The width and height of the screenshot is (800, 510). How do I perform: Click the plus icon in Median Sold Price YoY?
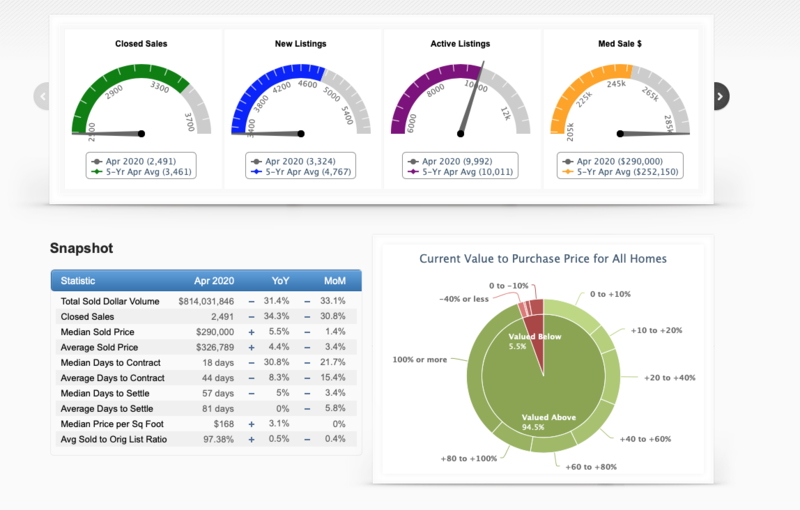point(252,331)
